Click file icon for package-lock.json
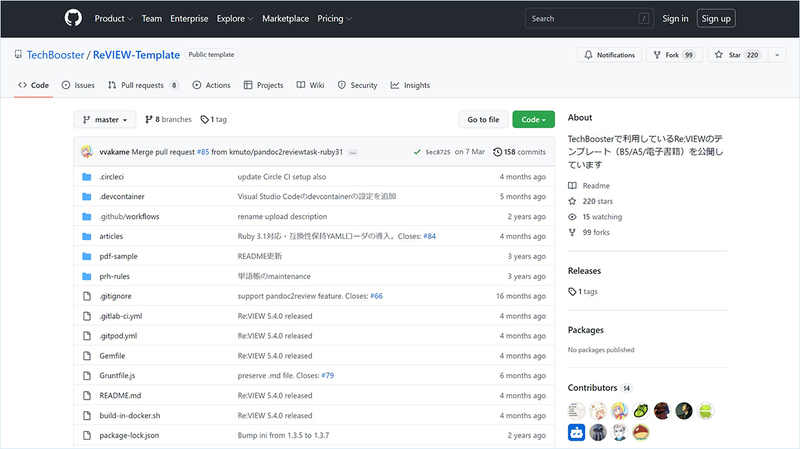Image resolution: width=800 pixels, height=449 pixels. 87,435
